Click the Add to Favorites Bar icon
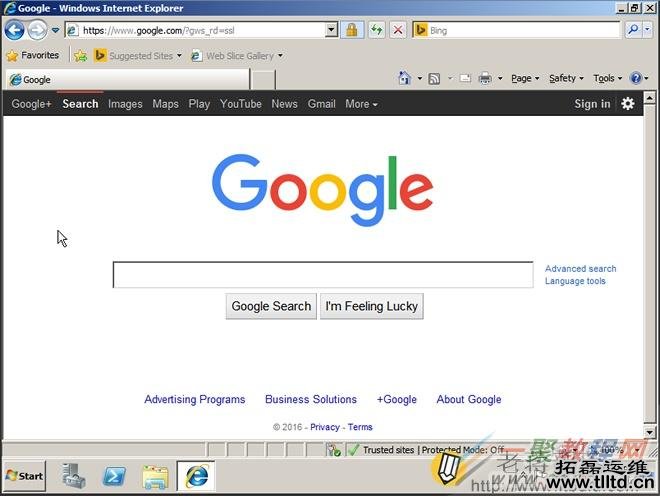The height and width of the screenshot is (496, 660). 80,56
